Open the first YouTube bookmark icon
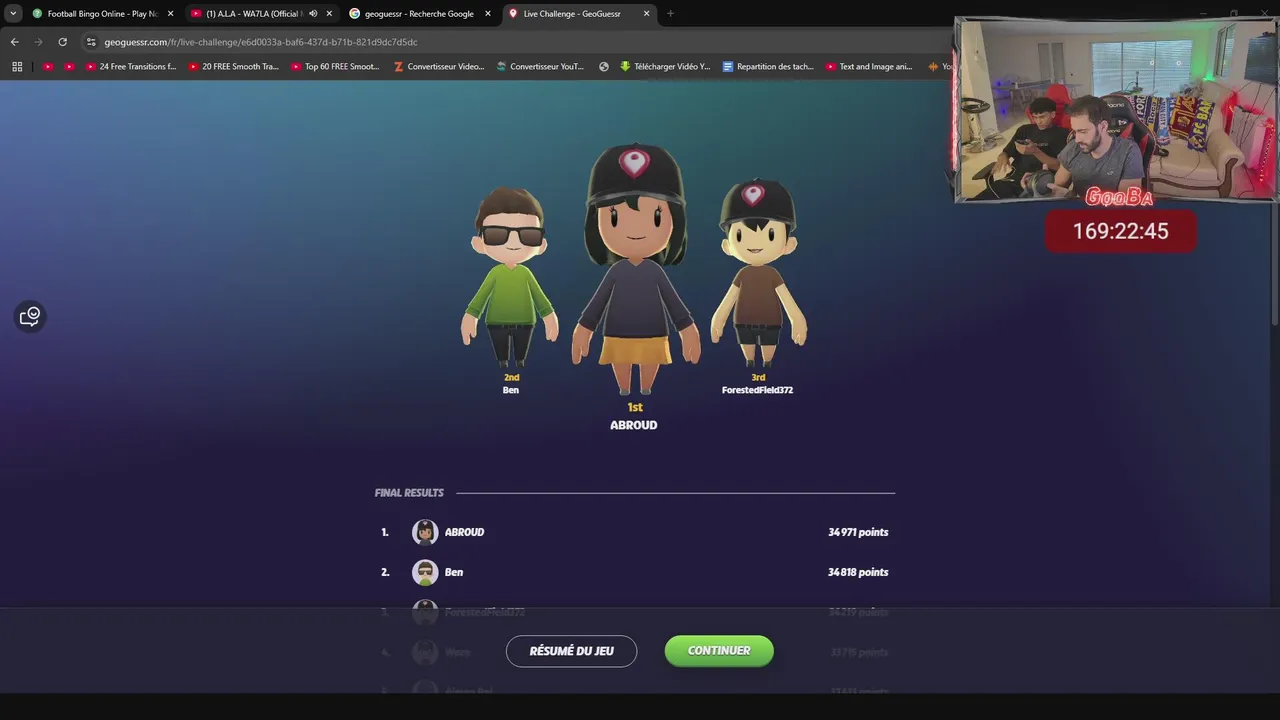The height and width of the screenshot is (720, 1280). (x=48, y=67)
